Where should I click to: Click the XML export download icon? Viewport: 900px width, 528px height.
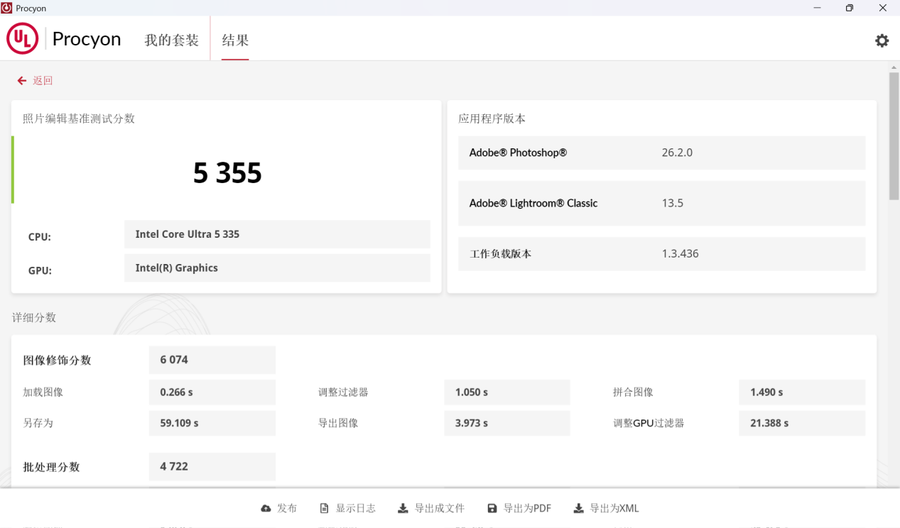coord(579,508)
